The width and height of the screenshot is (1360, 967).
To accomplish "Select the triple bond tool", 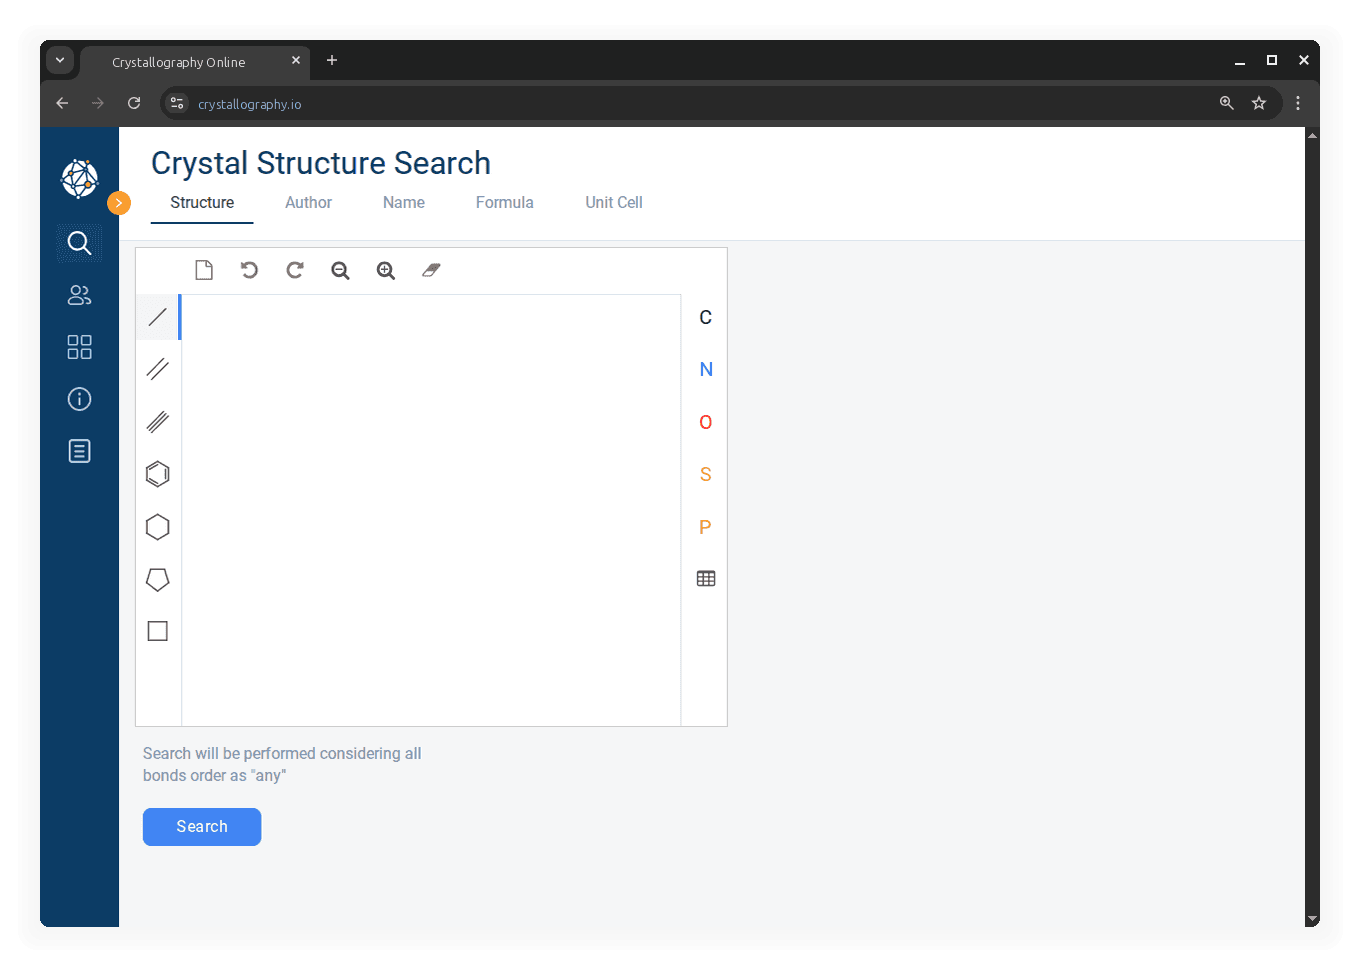I will (x=158, y=422).
